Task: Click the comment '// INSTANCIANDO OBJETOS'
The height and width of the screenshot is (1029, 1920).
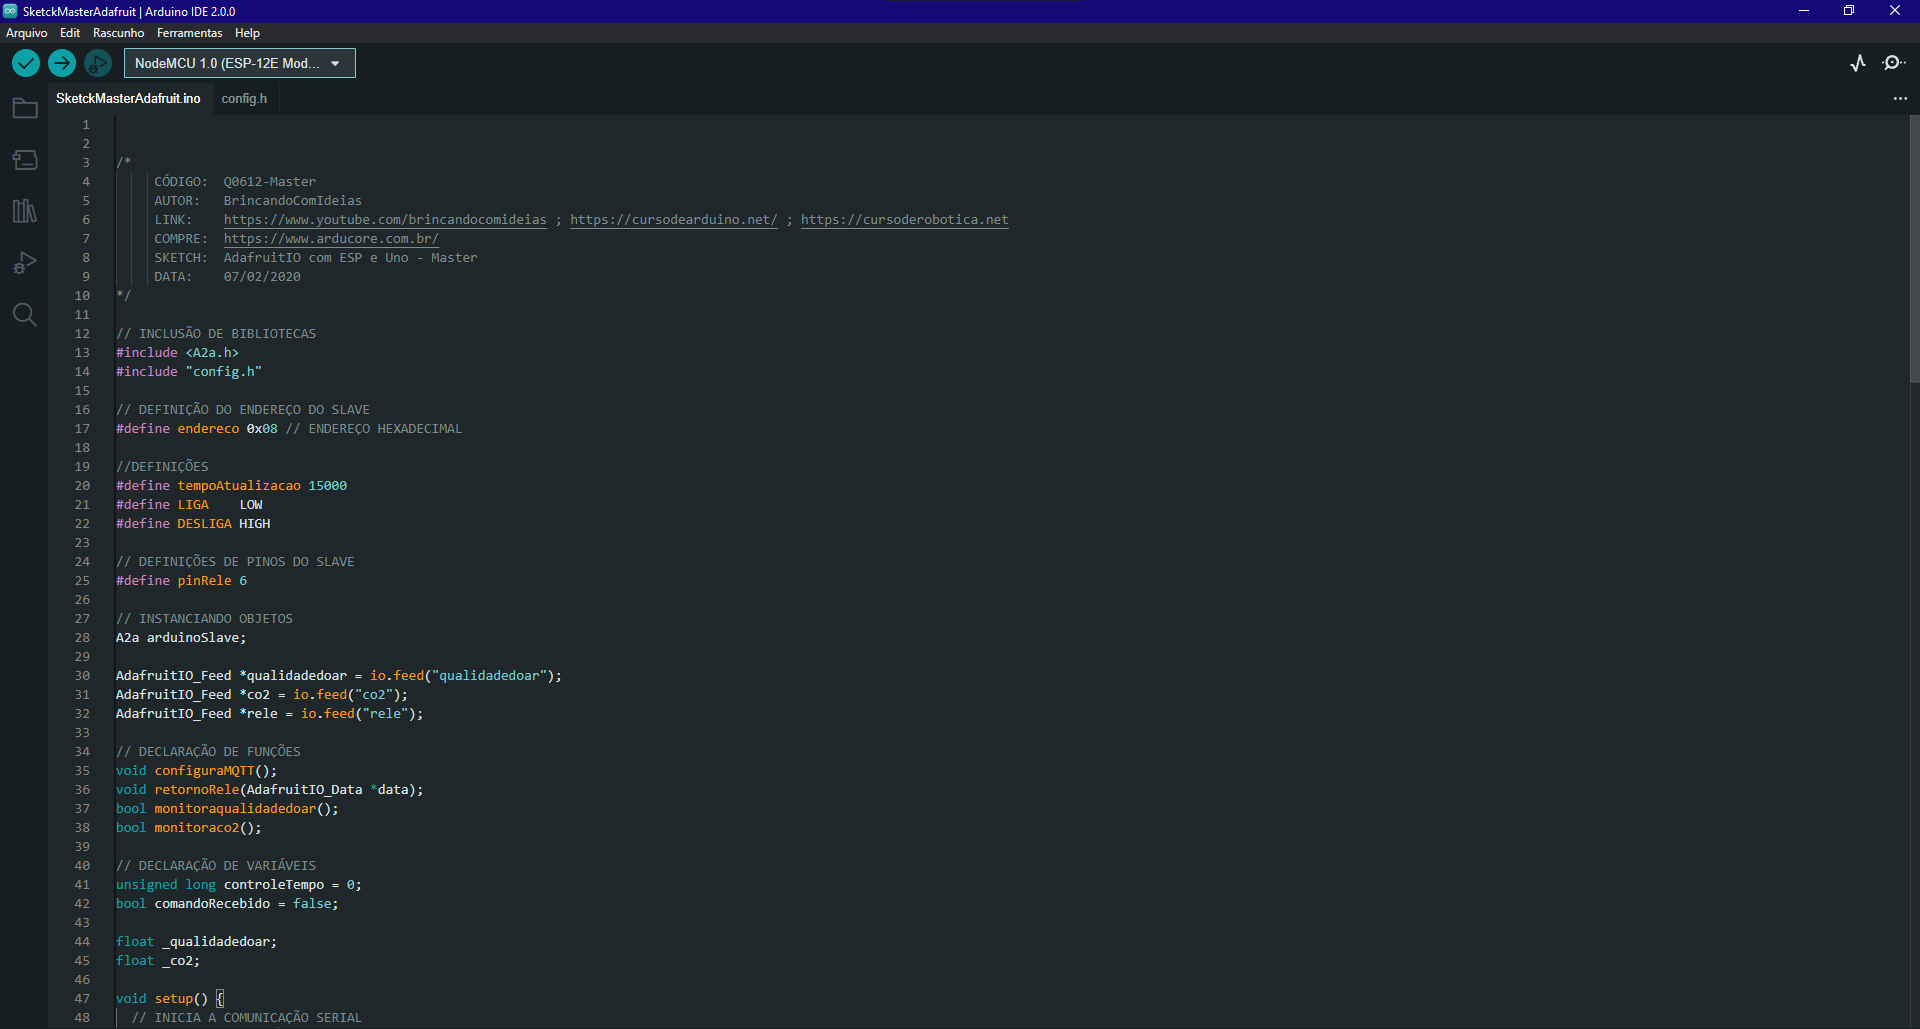Action: (x=205, y=619)
